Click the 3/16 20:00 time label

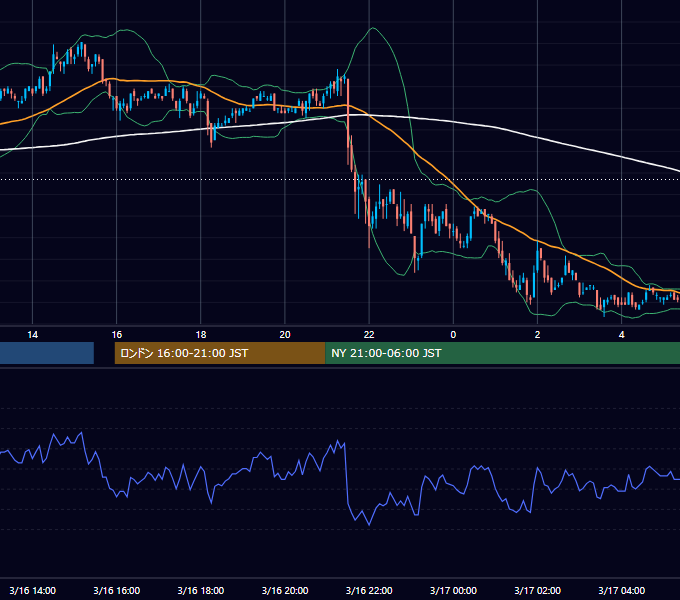tap(285, 590)
